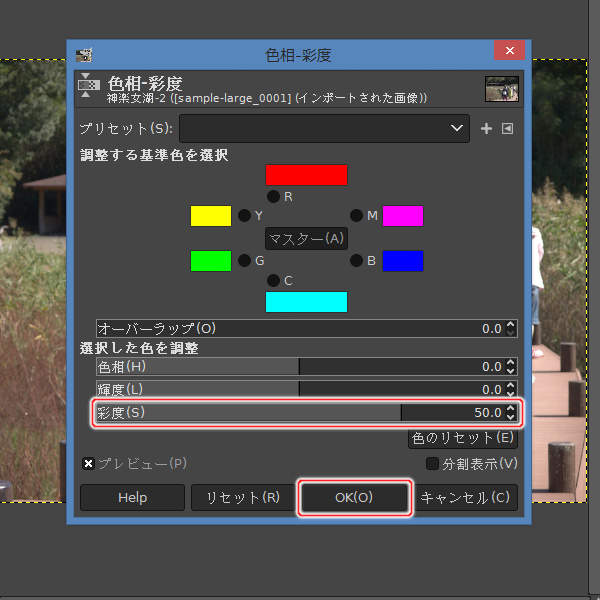Click the オーバーラップ(O) stepper arrows

510,328
